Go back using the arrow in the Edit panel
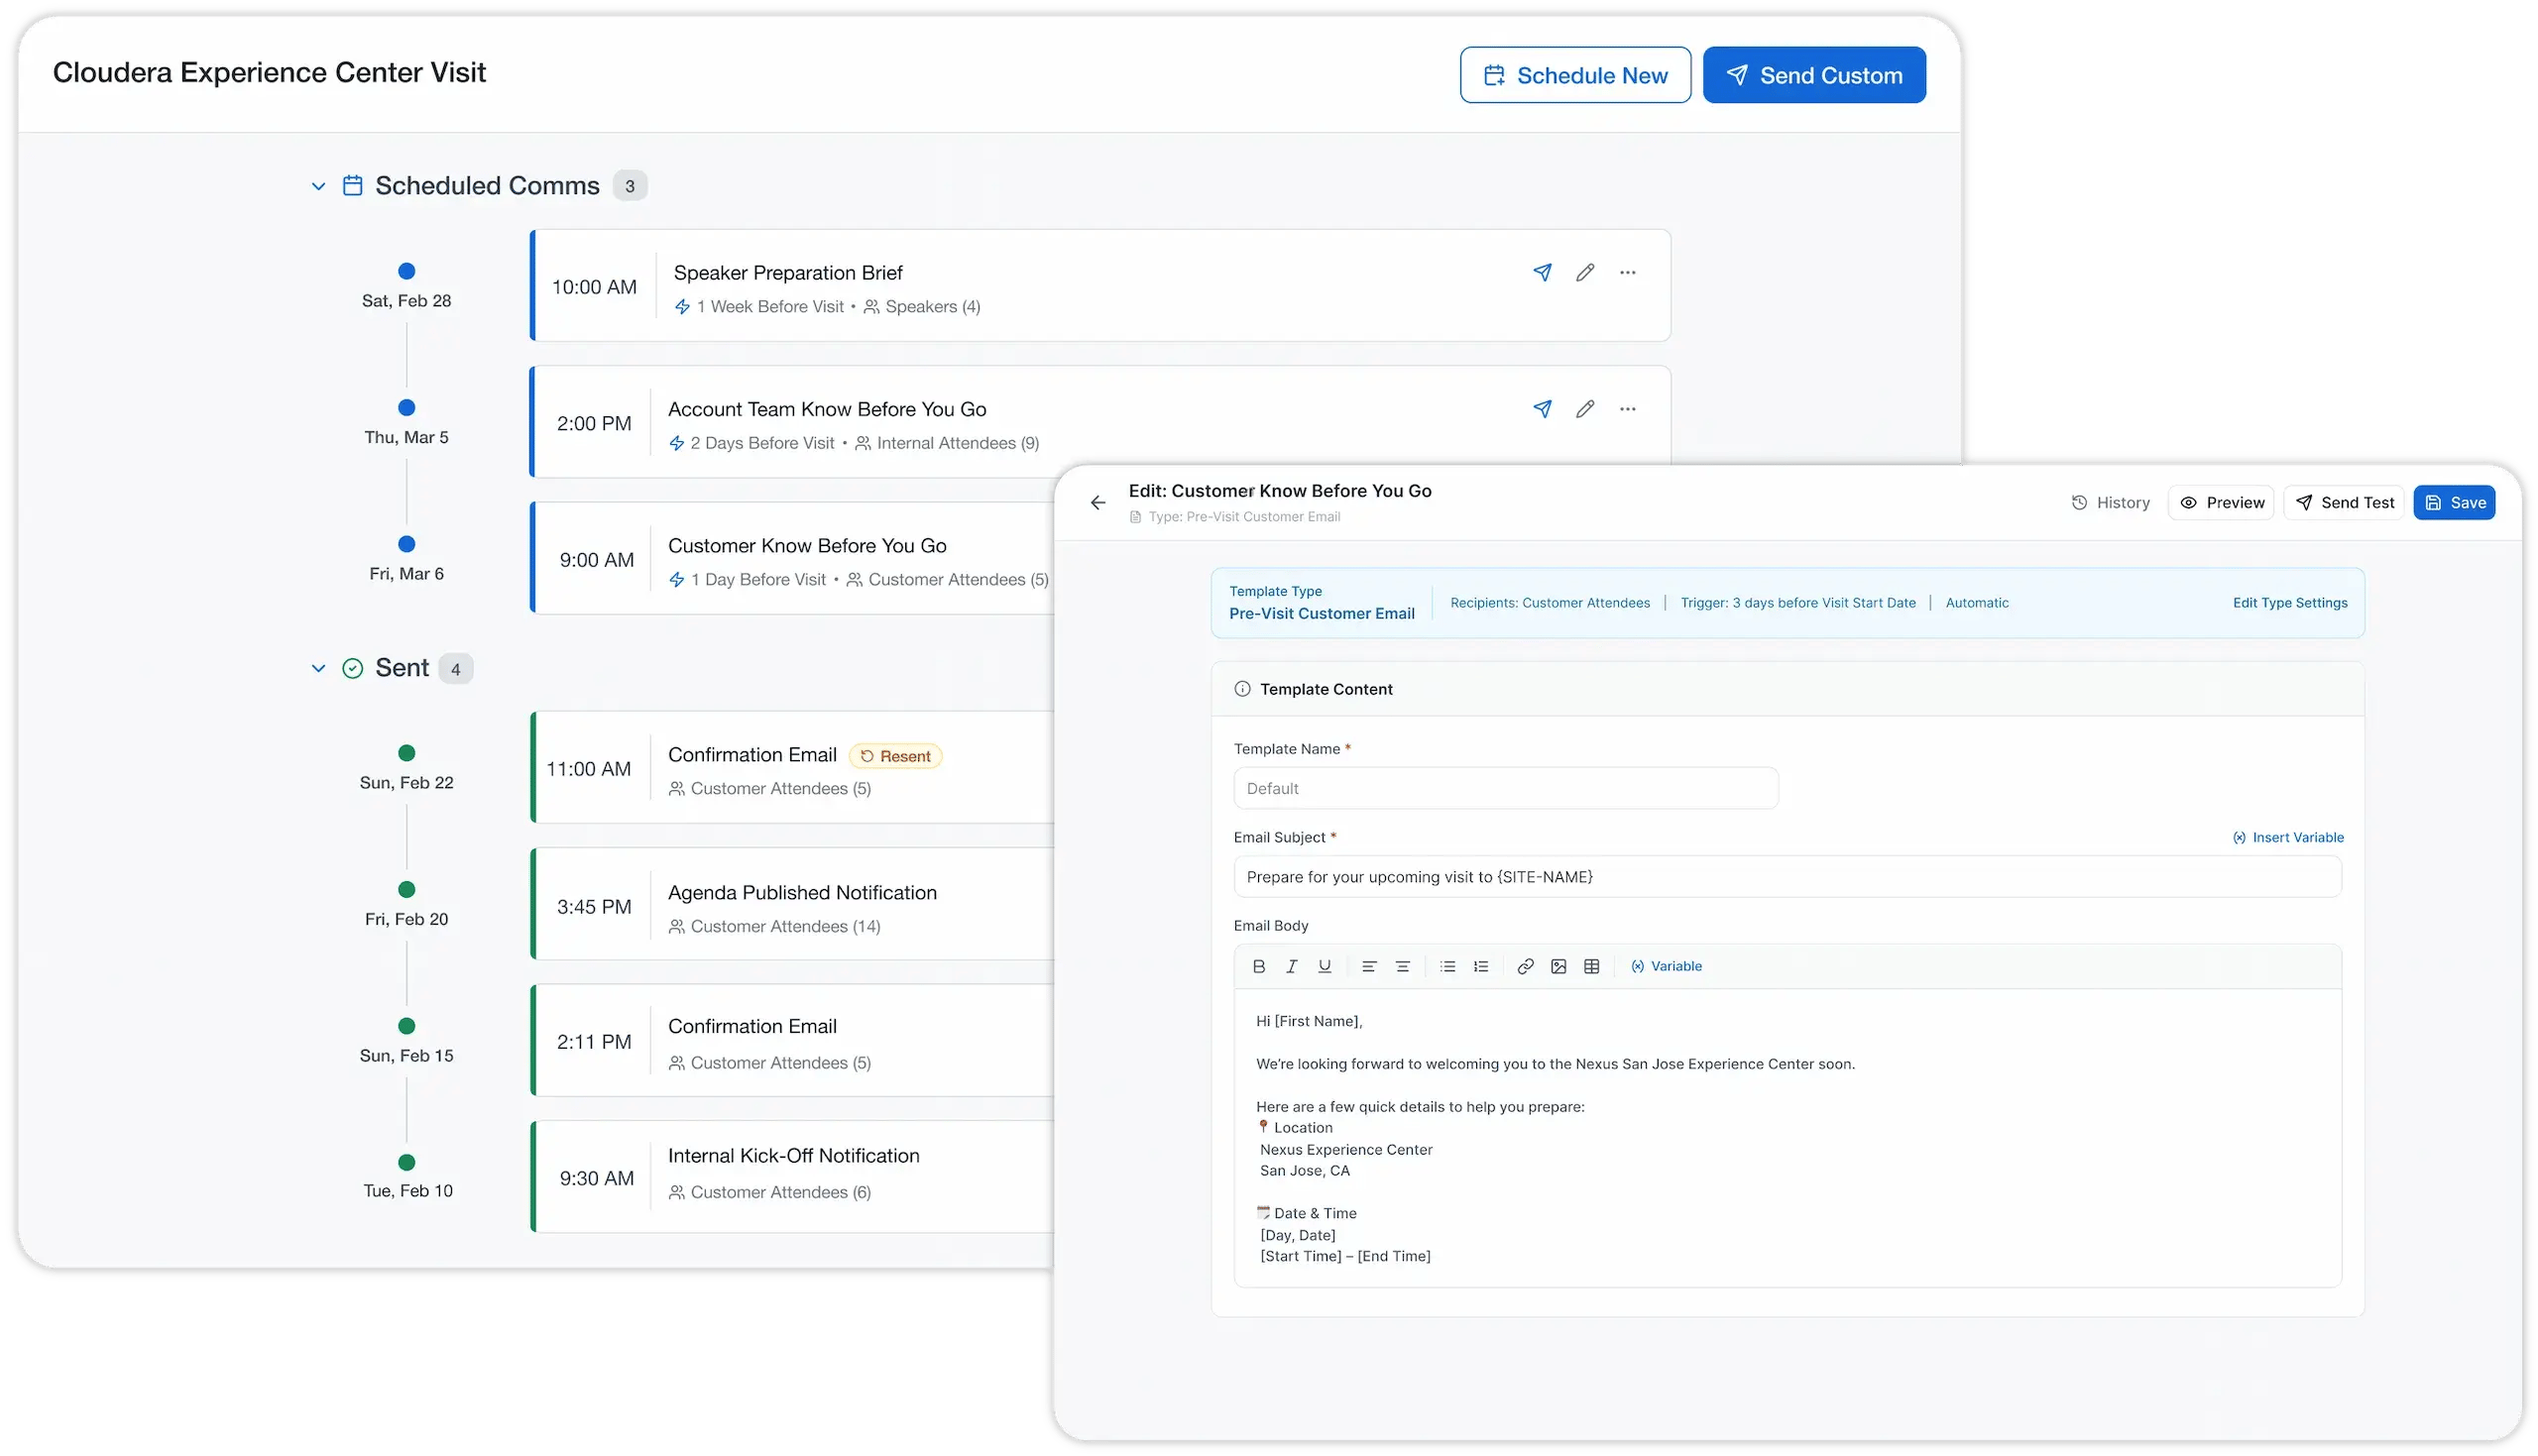 (1098, 503)
